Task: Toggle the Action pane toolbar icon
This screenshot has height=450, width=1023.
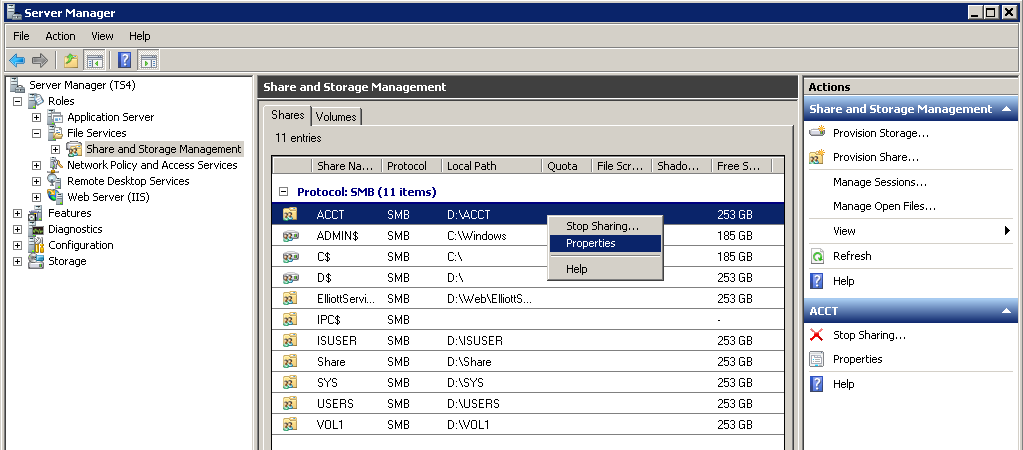Action: click(x=148, y=61)
